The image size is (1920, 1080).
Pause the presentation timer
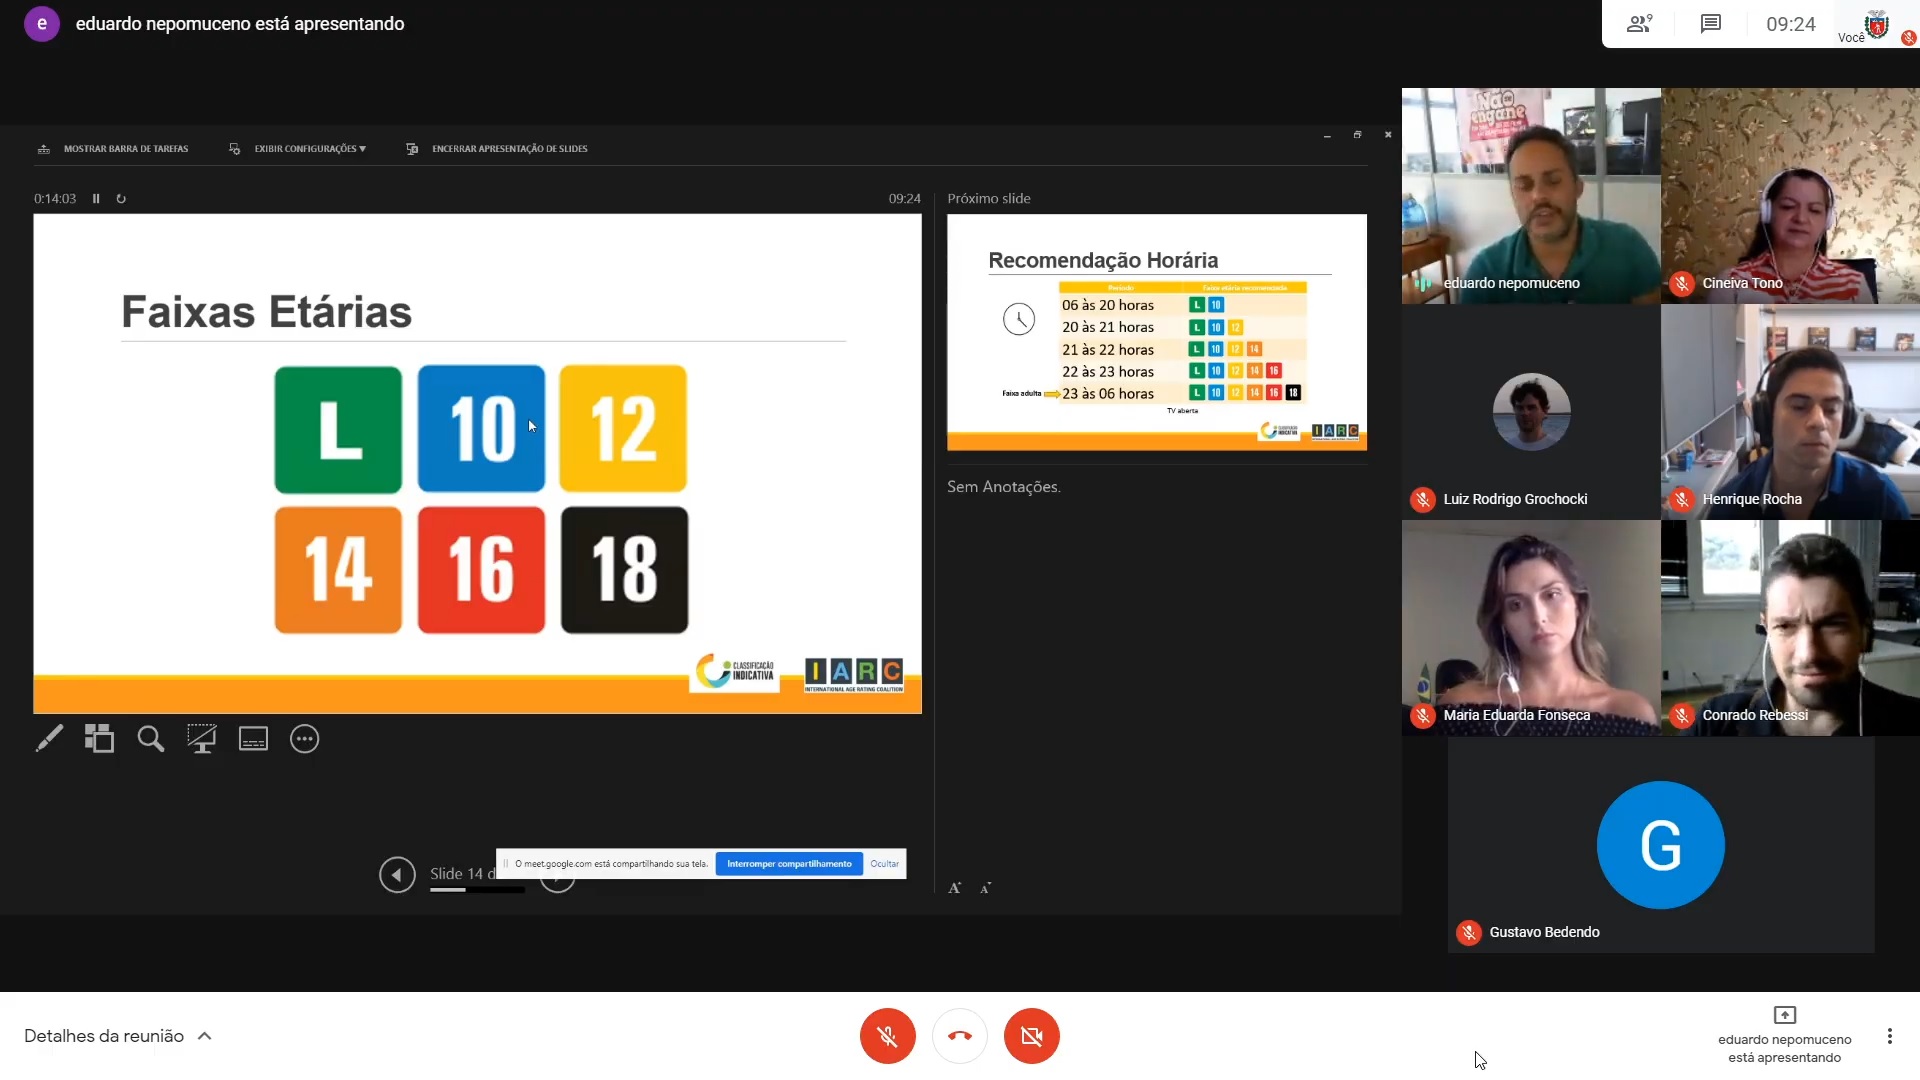click(x=96, y=199)
